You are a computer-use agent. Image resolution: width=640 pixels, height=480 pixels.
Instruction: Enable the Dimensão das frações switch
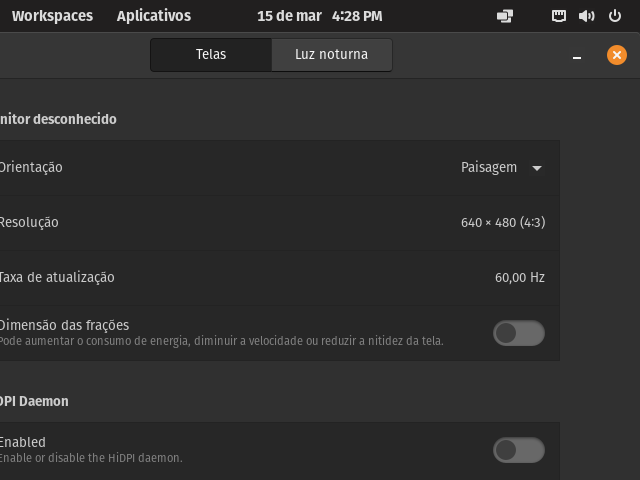pyautogui.click(x=519, y=333)
